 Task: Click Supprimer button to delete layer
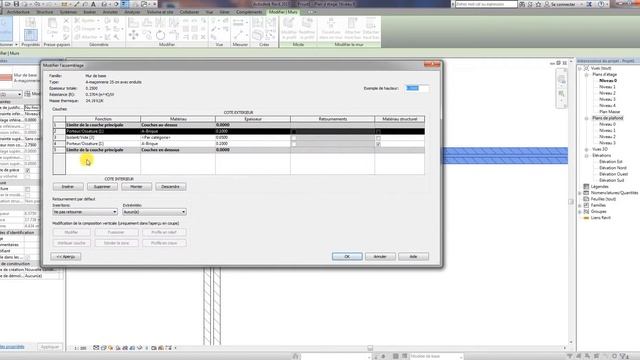102,187
